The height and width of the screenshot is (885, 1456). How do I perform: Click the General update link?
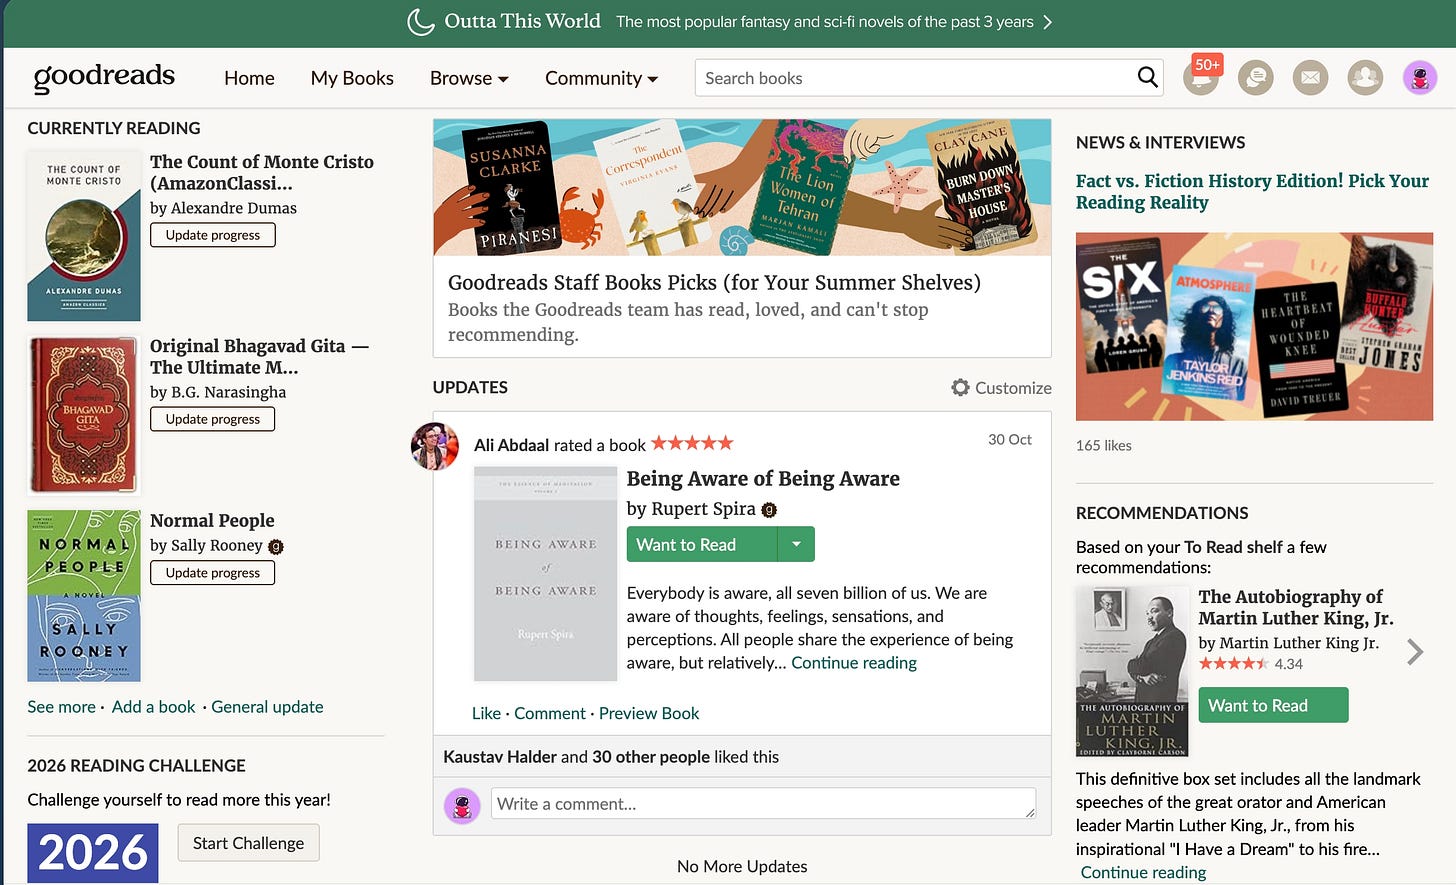pos(267,707)
